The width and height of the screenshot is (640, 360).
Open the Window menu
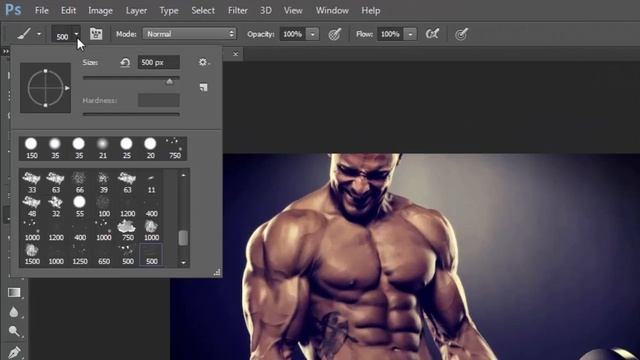point(332,11)
